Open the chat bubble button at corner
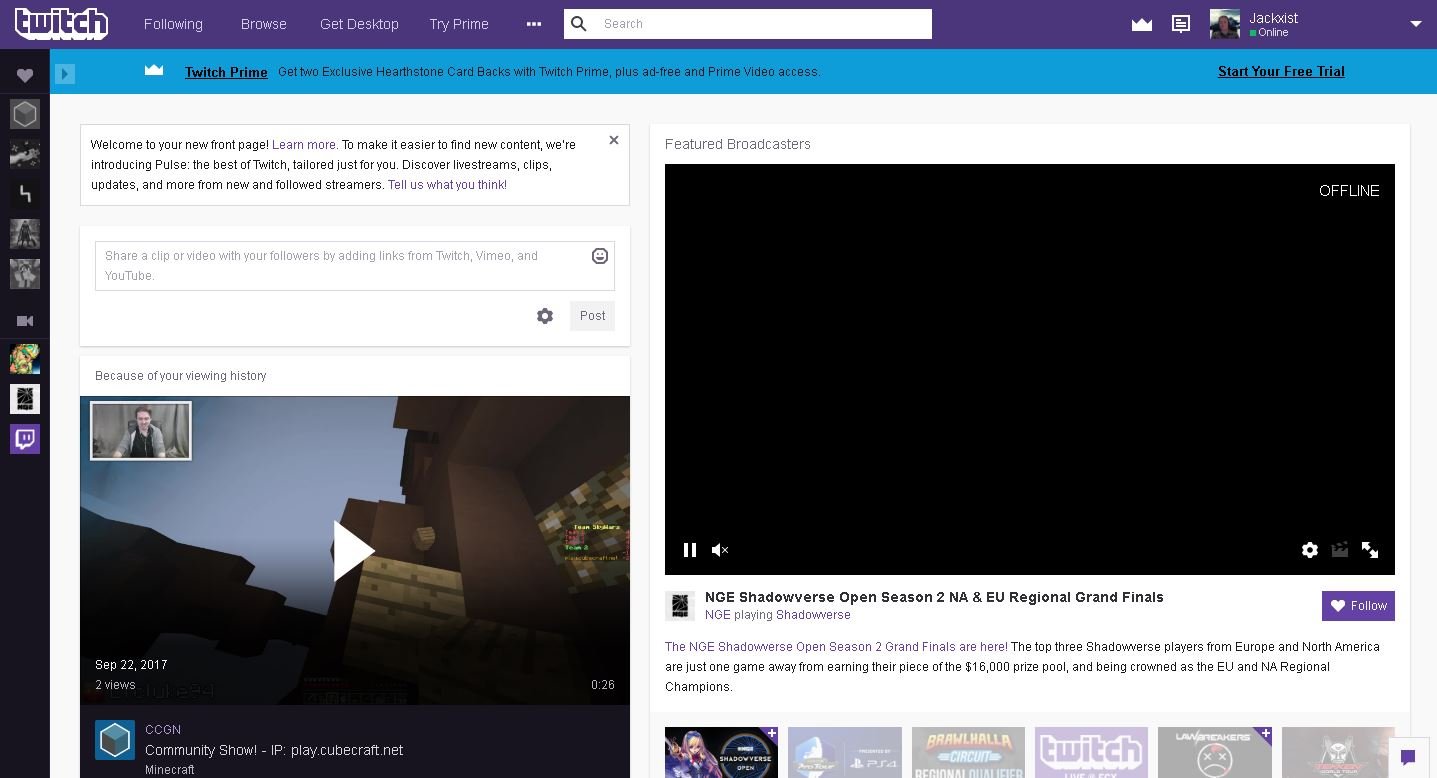Screen dimensions: 1437x778 coord(1408,757)
